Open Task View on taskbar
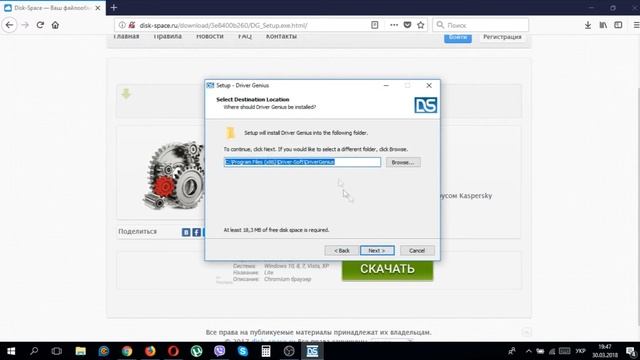640x360 pixels. [57, 351]
